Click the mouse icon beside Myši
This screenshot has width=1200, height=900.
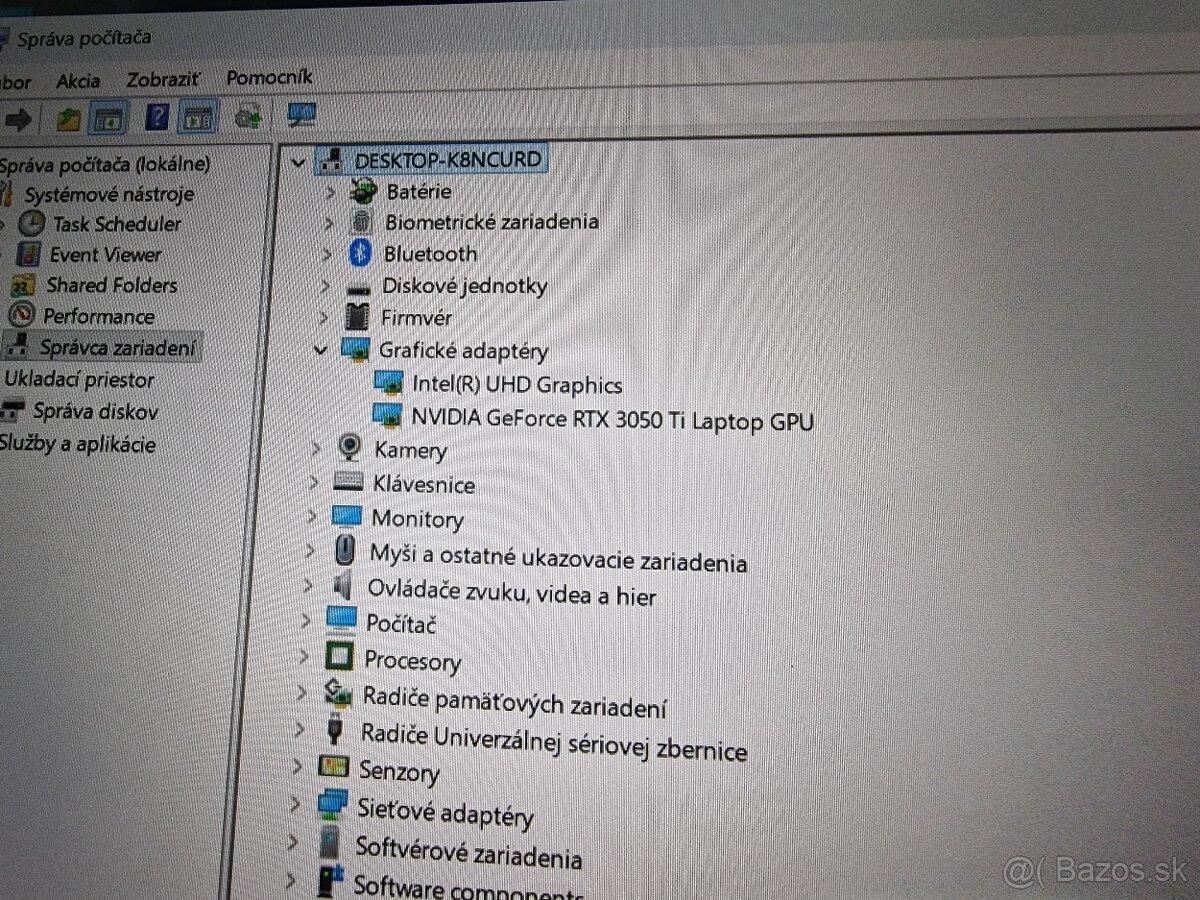click(344, 550)
